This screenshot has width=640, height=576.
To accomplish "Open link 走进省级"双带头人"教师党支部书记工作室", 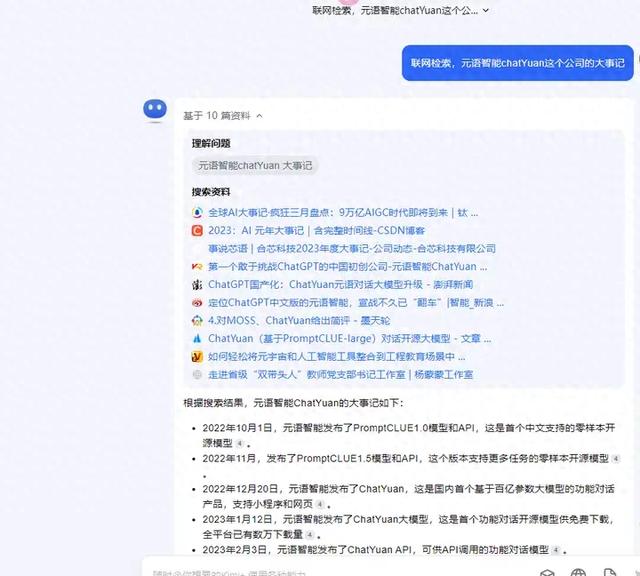I will 340,374.
